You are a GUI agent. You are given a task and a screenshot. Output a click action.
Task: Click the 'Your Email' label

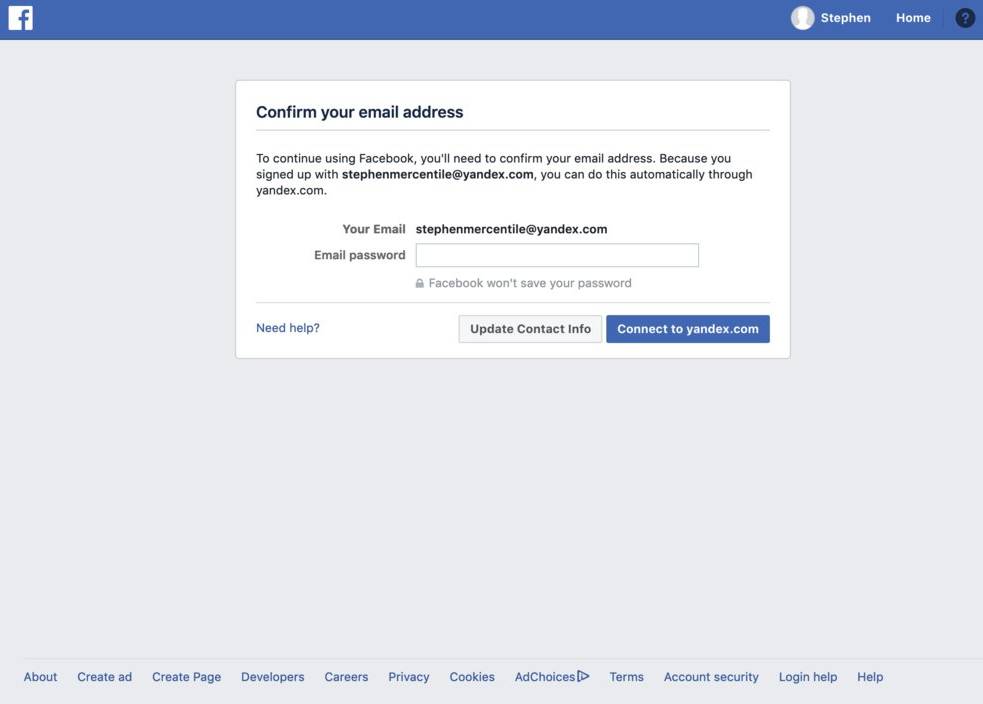tap(374, 229)
